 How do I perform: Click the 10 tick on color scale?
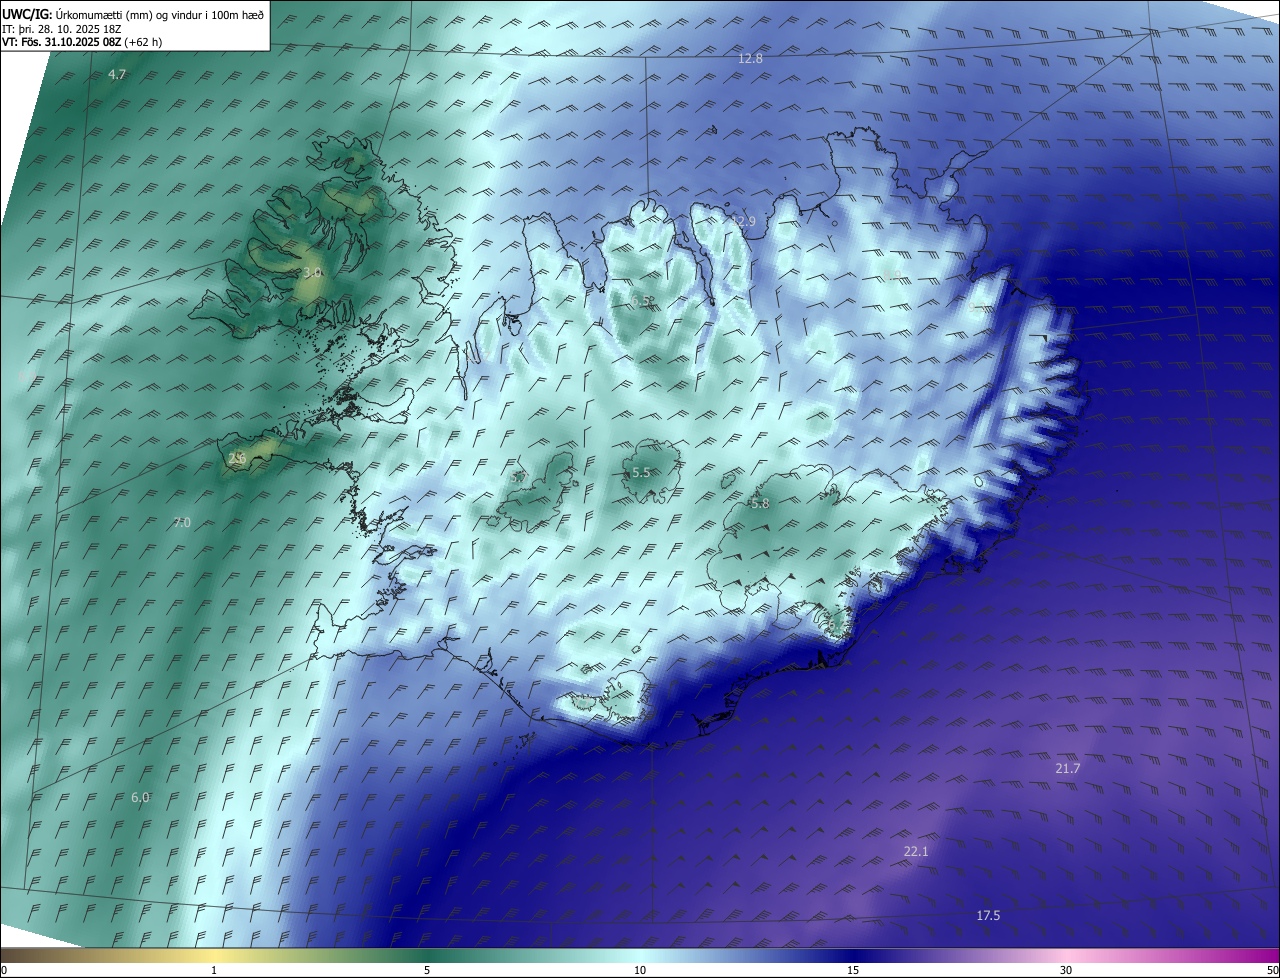640,970
